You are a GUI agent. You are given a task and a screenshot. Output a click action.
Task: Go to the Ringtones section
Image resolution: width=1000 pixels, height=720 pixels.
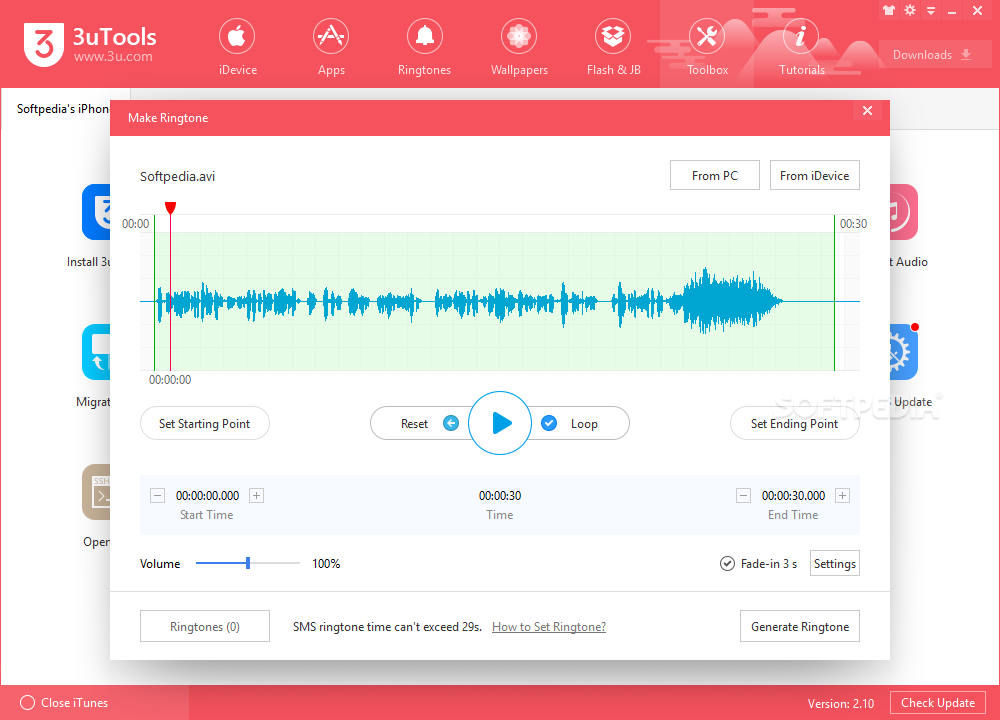click(x=424, y=48)
